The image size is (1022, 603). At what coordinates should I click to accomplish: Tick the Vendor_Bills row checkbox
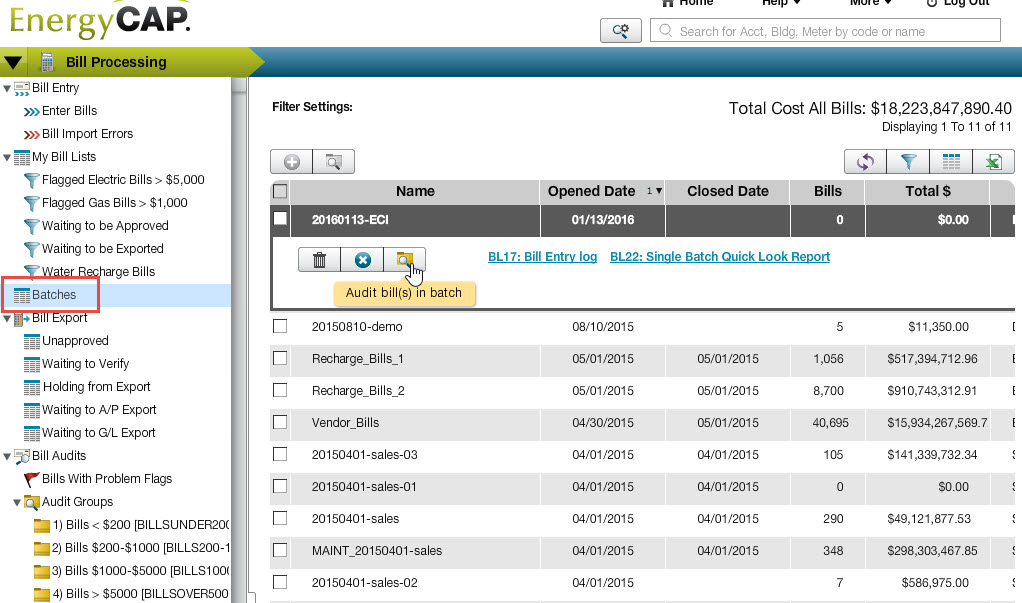(x=280, y=423)
